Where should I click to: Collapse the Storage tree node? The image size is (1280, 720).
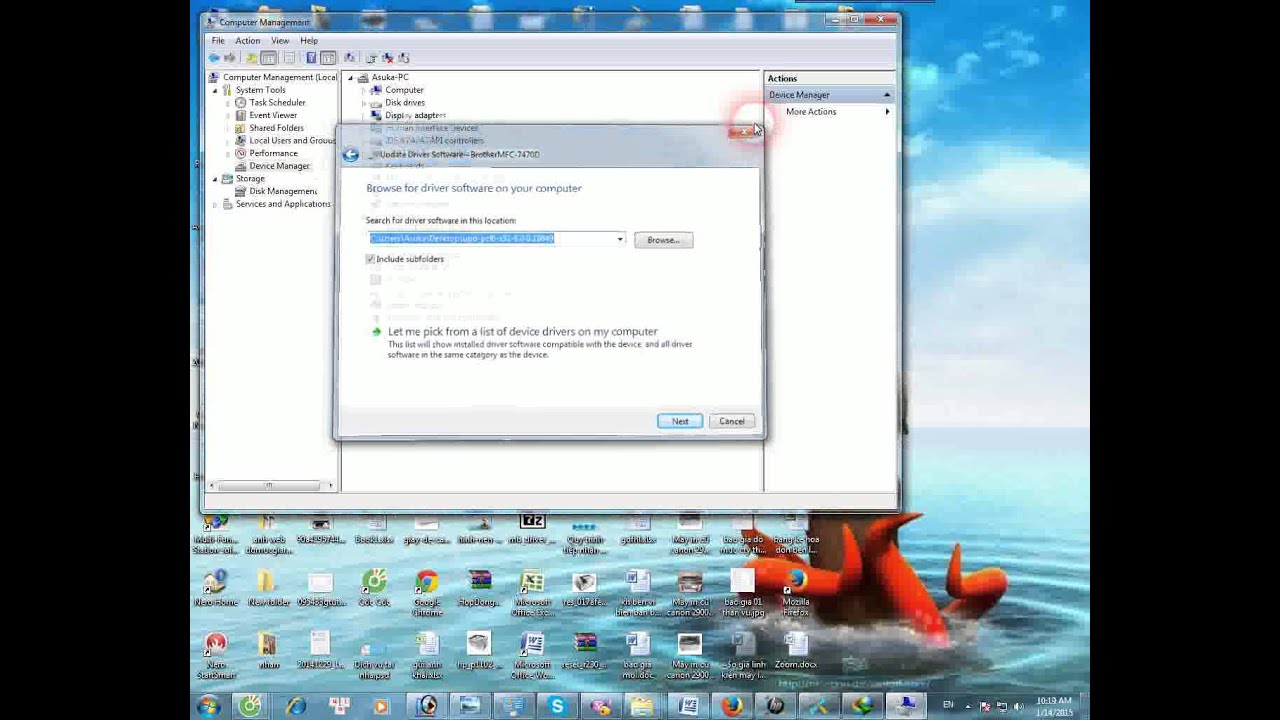(214, 179)
